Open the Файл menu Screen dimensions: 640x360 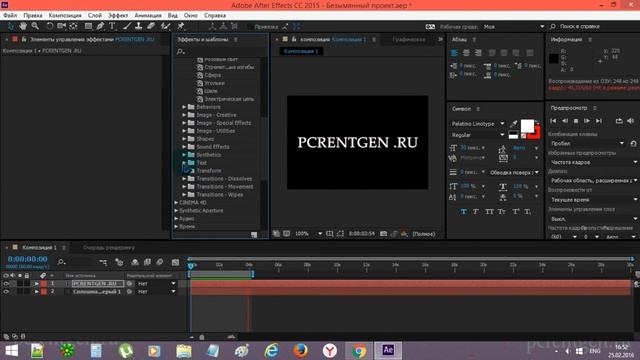click(10, 15)
